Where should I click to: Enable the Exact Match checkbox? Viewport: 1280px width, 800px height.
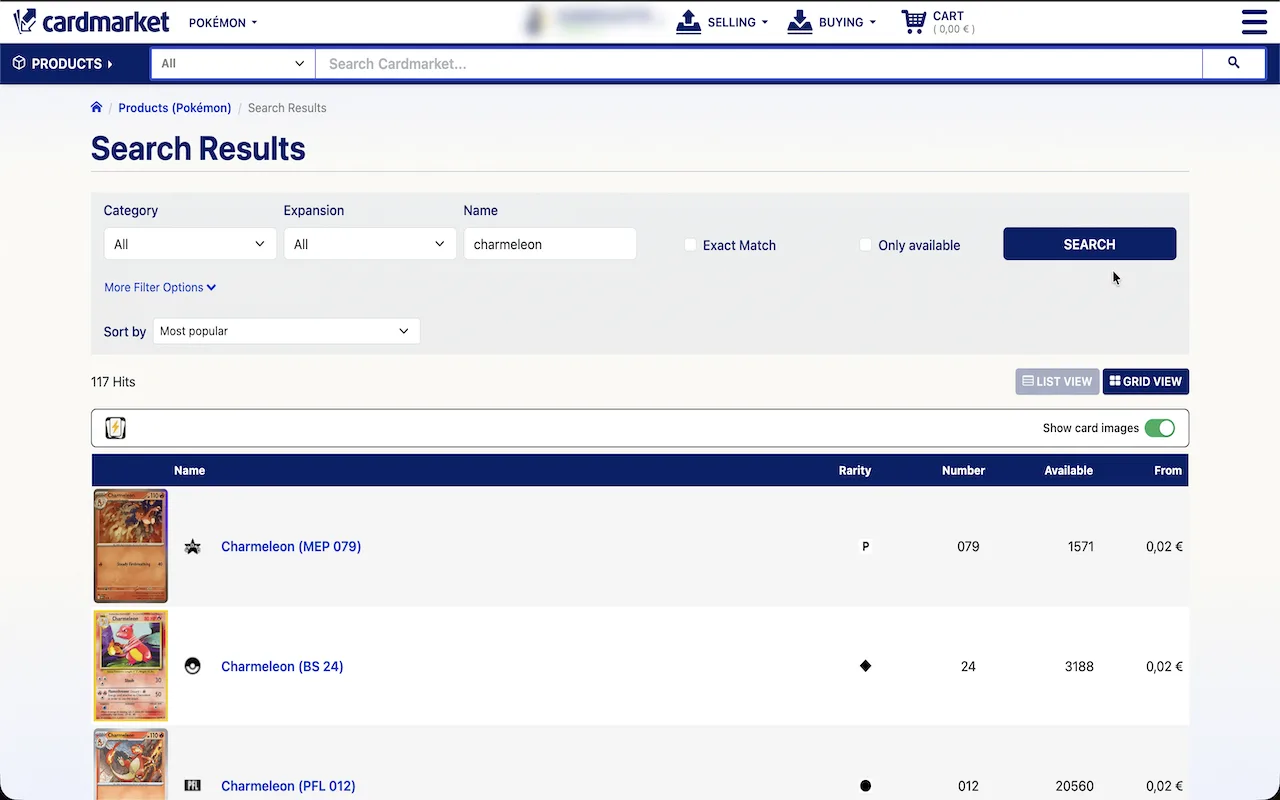(x=690, y=245)
